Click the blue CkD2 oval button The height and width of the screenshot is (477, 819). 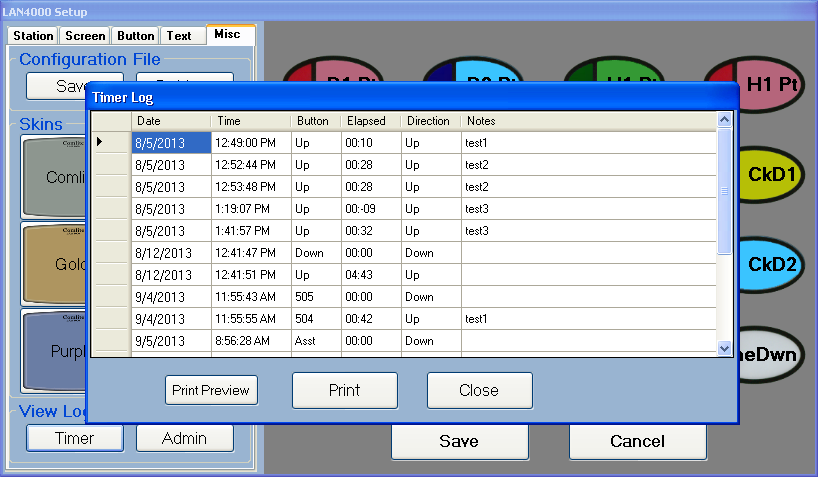773,265
